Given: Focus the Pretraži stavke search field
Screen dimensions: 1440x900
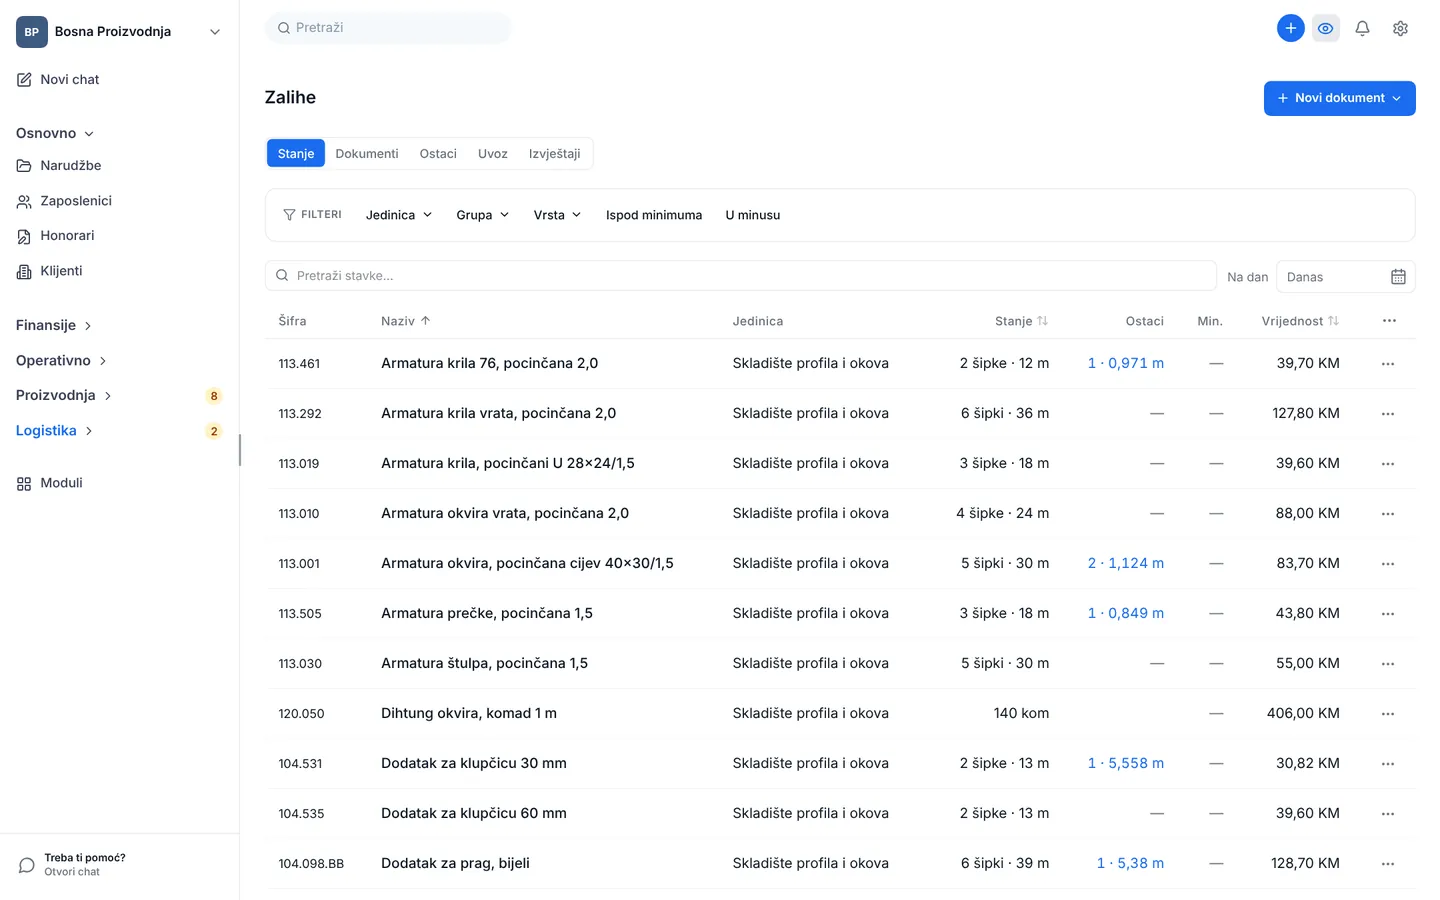Looking at the screenshot, I should pos(741,276).
